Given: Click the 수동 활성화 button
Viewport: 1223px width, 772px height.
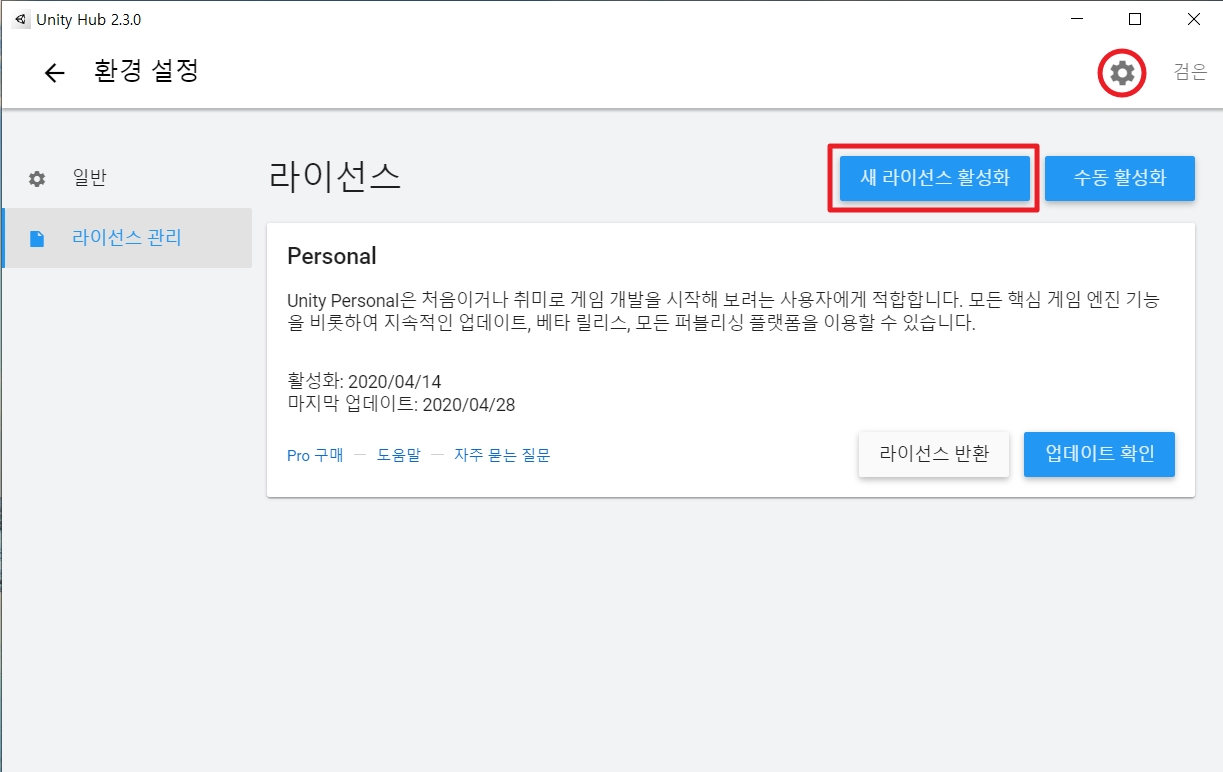Looking at the screenshot, I should pos(1120,178).
